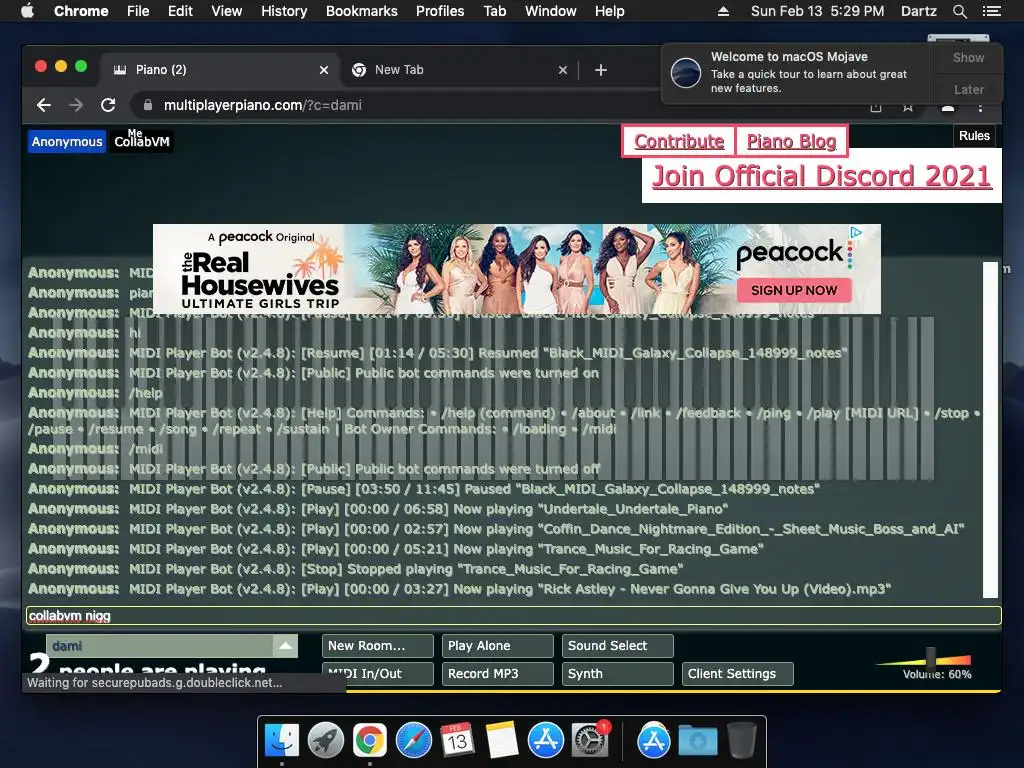Open Client Settings
The width and height of the screenshot is (1024, 768).
click(738, 674)
